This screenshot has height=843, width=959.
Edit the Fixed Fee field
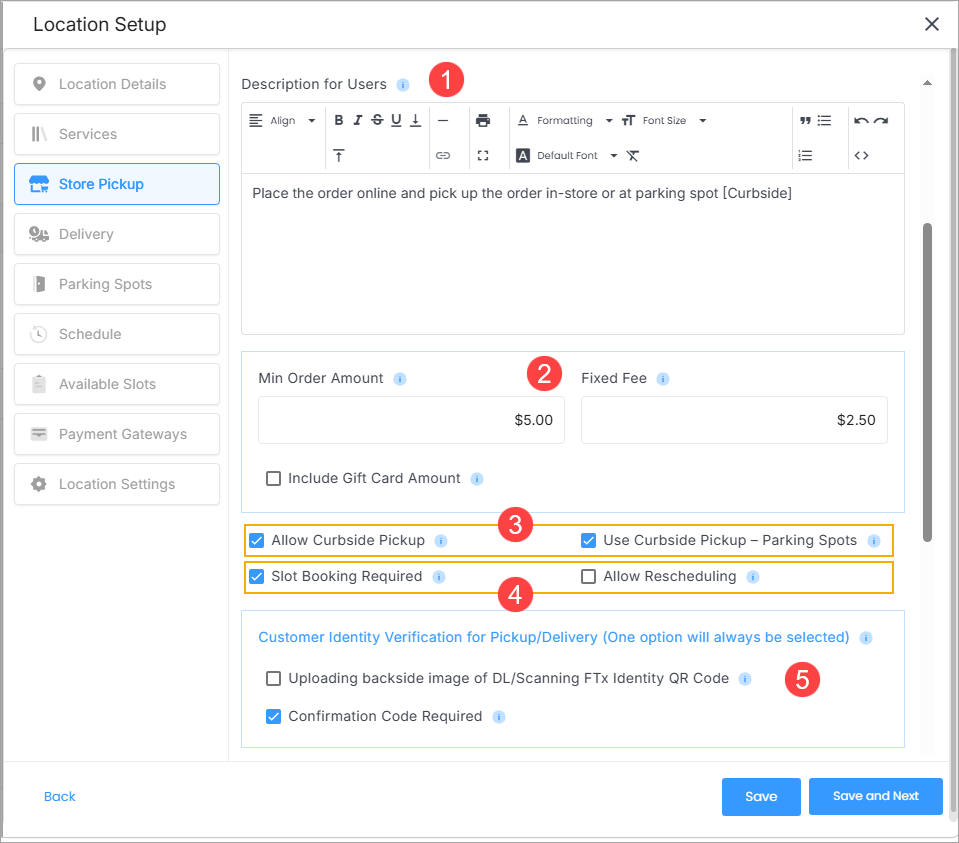tap(734, 420)
